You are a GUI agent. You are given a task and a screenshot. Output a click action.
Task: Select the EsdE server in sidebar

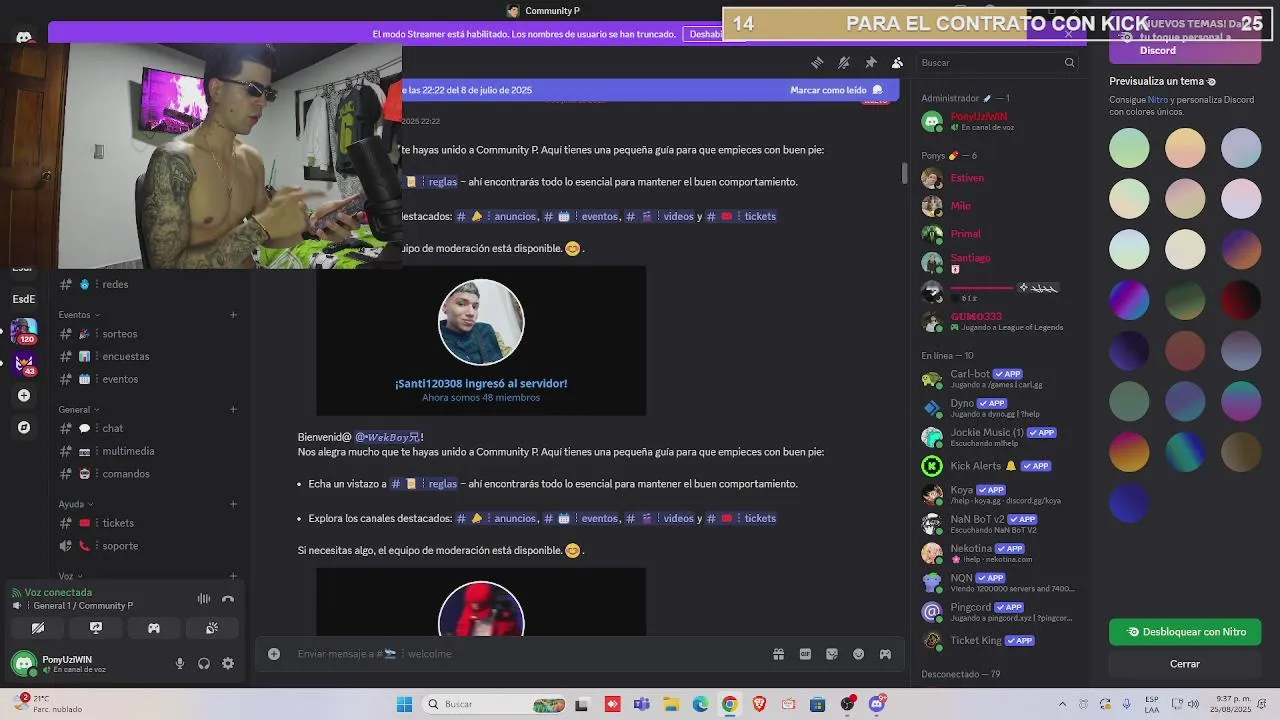(x=24, y=299)
